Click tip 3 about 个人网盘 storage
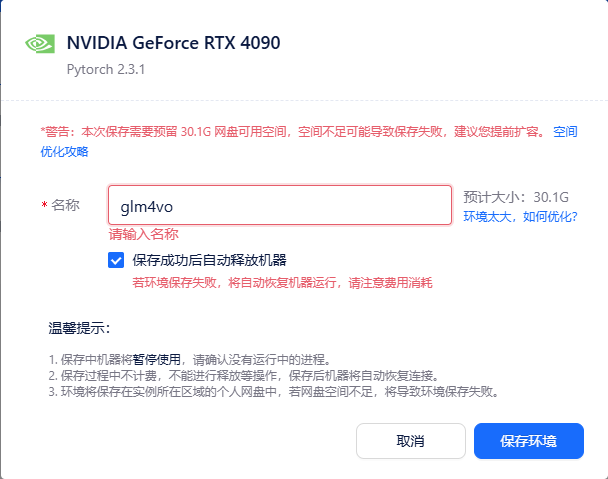Screen dimensions: 608x479 [x=273, y=392]
